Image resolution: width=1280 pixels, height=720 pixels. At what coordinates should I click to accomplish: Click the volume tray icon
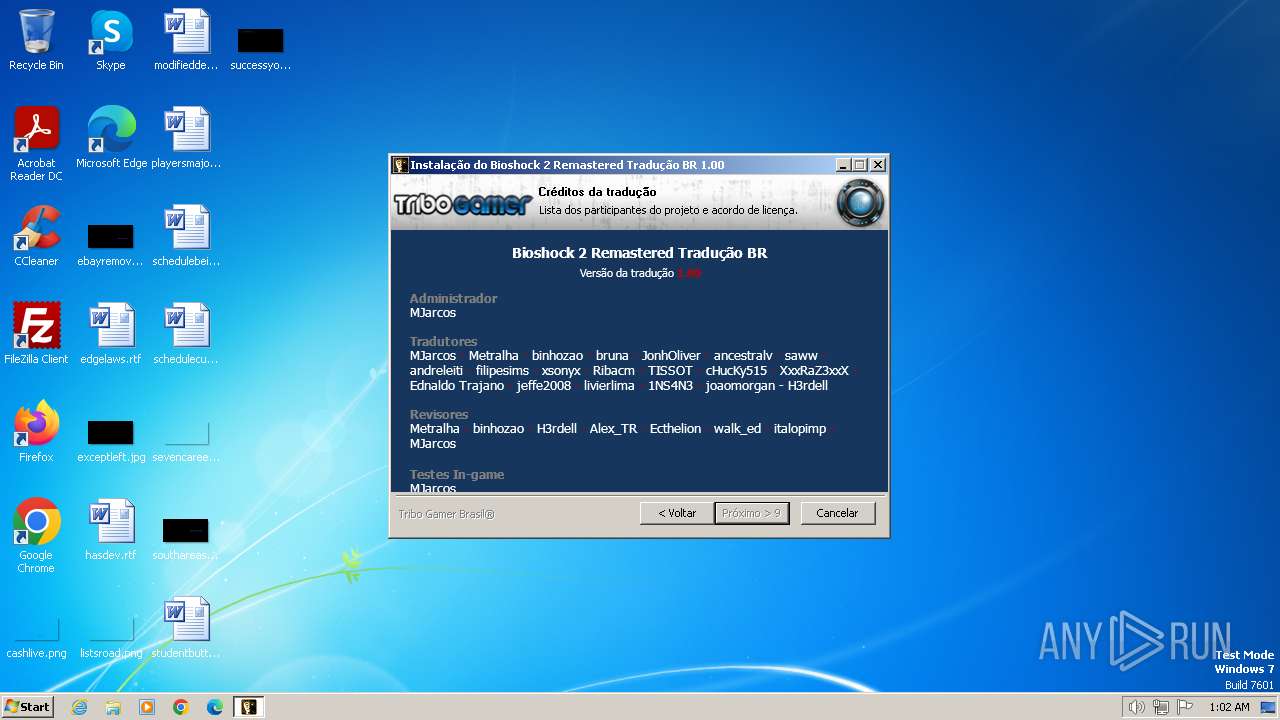coord(1136,707)
